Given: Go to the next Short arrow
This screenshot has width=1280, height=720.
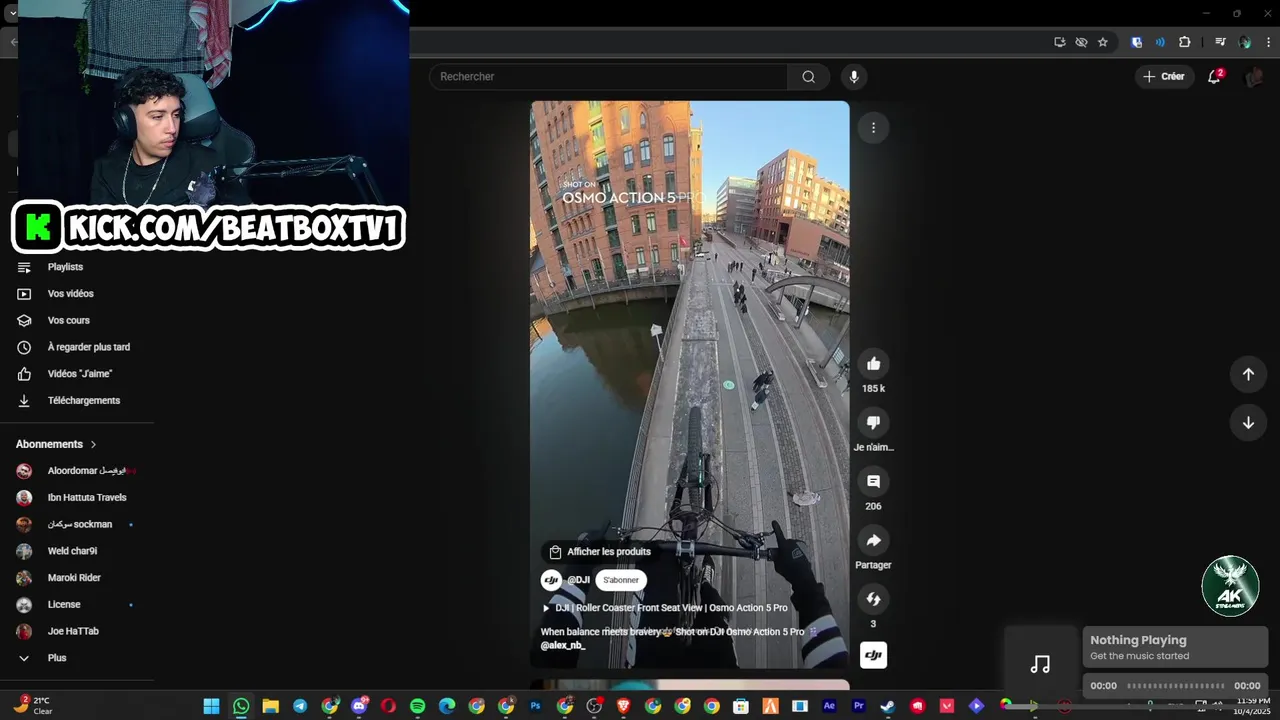Looking at the screenshot, I should pos(1248,423).
